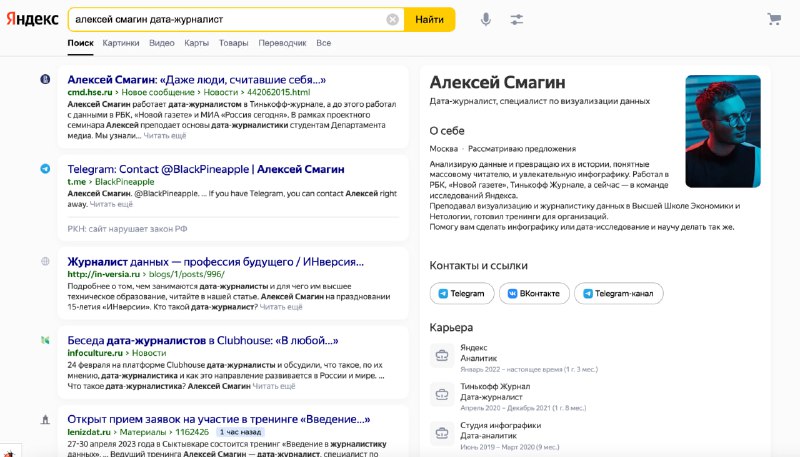Click the cmd.hse.ru domain link

[90, 92]
